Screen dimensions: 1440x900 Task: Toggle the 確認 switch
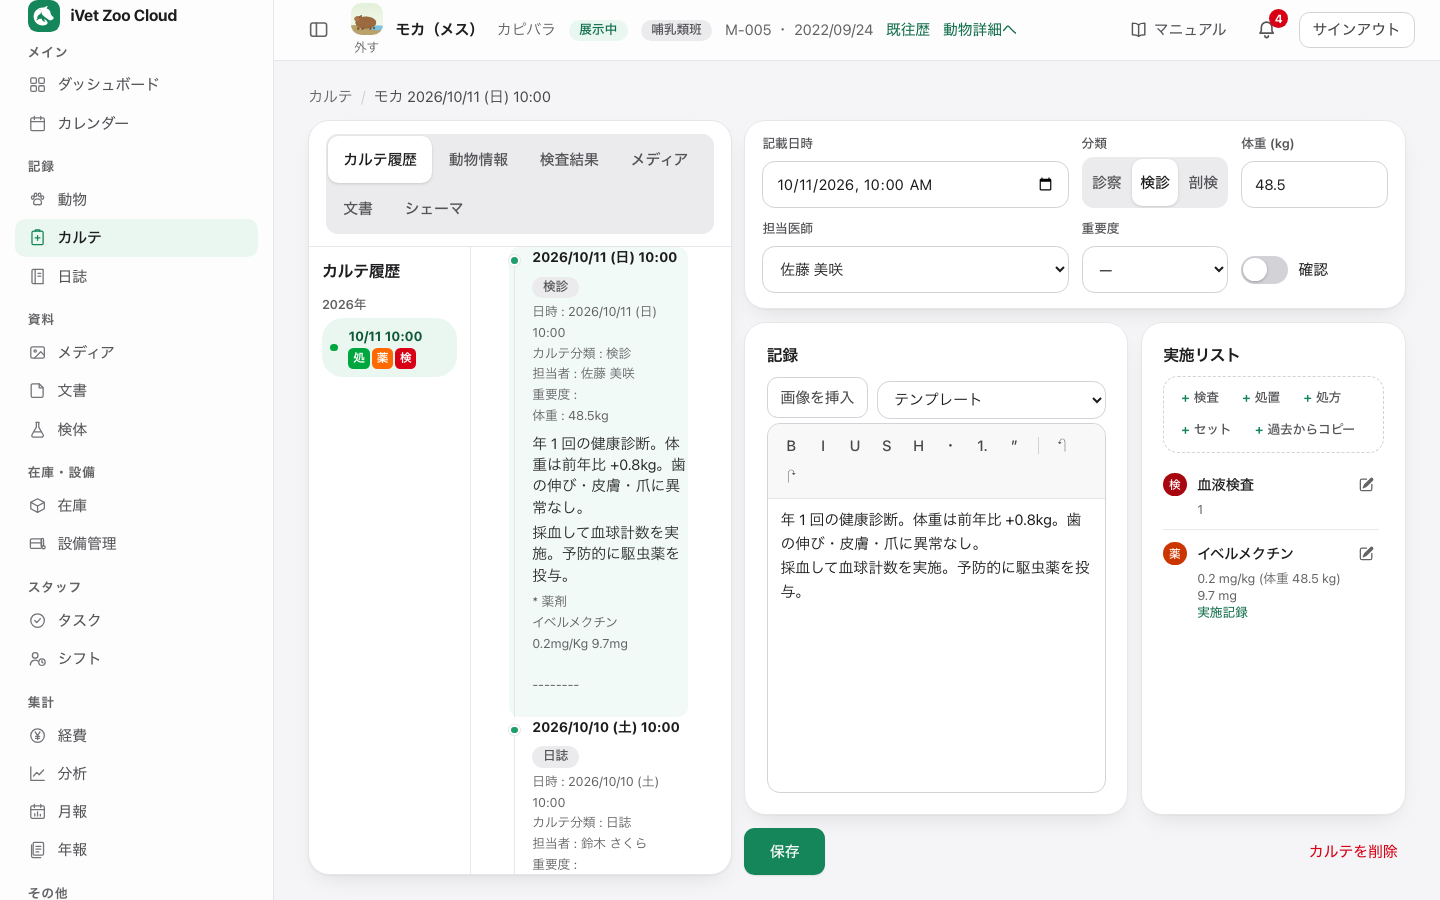tap(1264, 270)
